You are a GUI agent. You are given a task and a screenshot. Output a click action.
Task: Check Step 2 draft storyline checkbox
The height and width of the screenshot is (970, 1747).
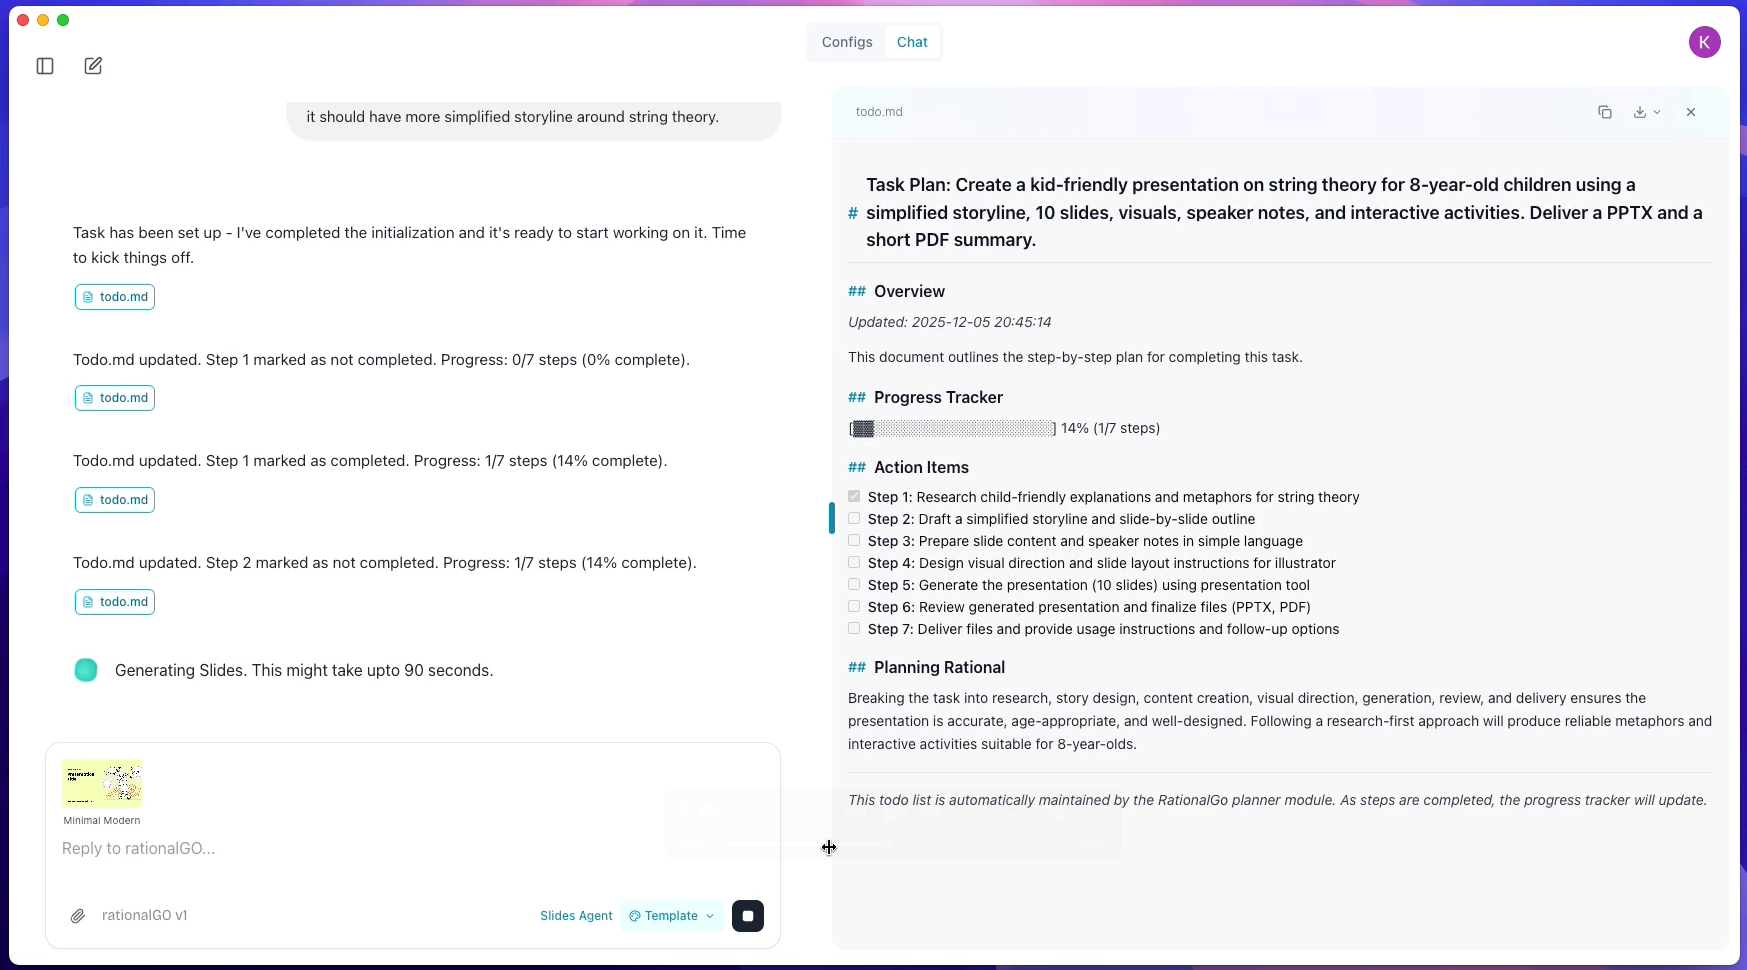[854, 518]
